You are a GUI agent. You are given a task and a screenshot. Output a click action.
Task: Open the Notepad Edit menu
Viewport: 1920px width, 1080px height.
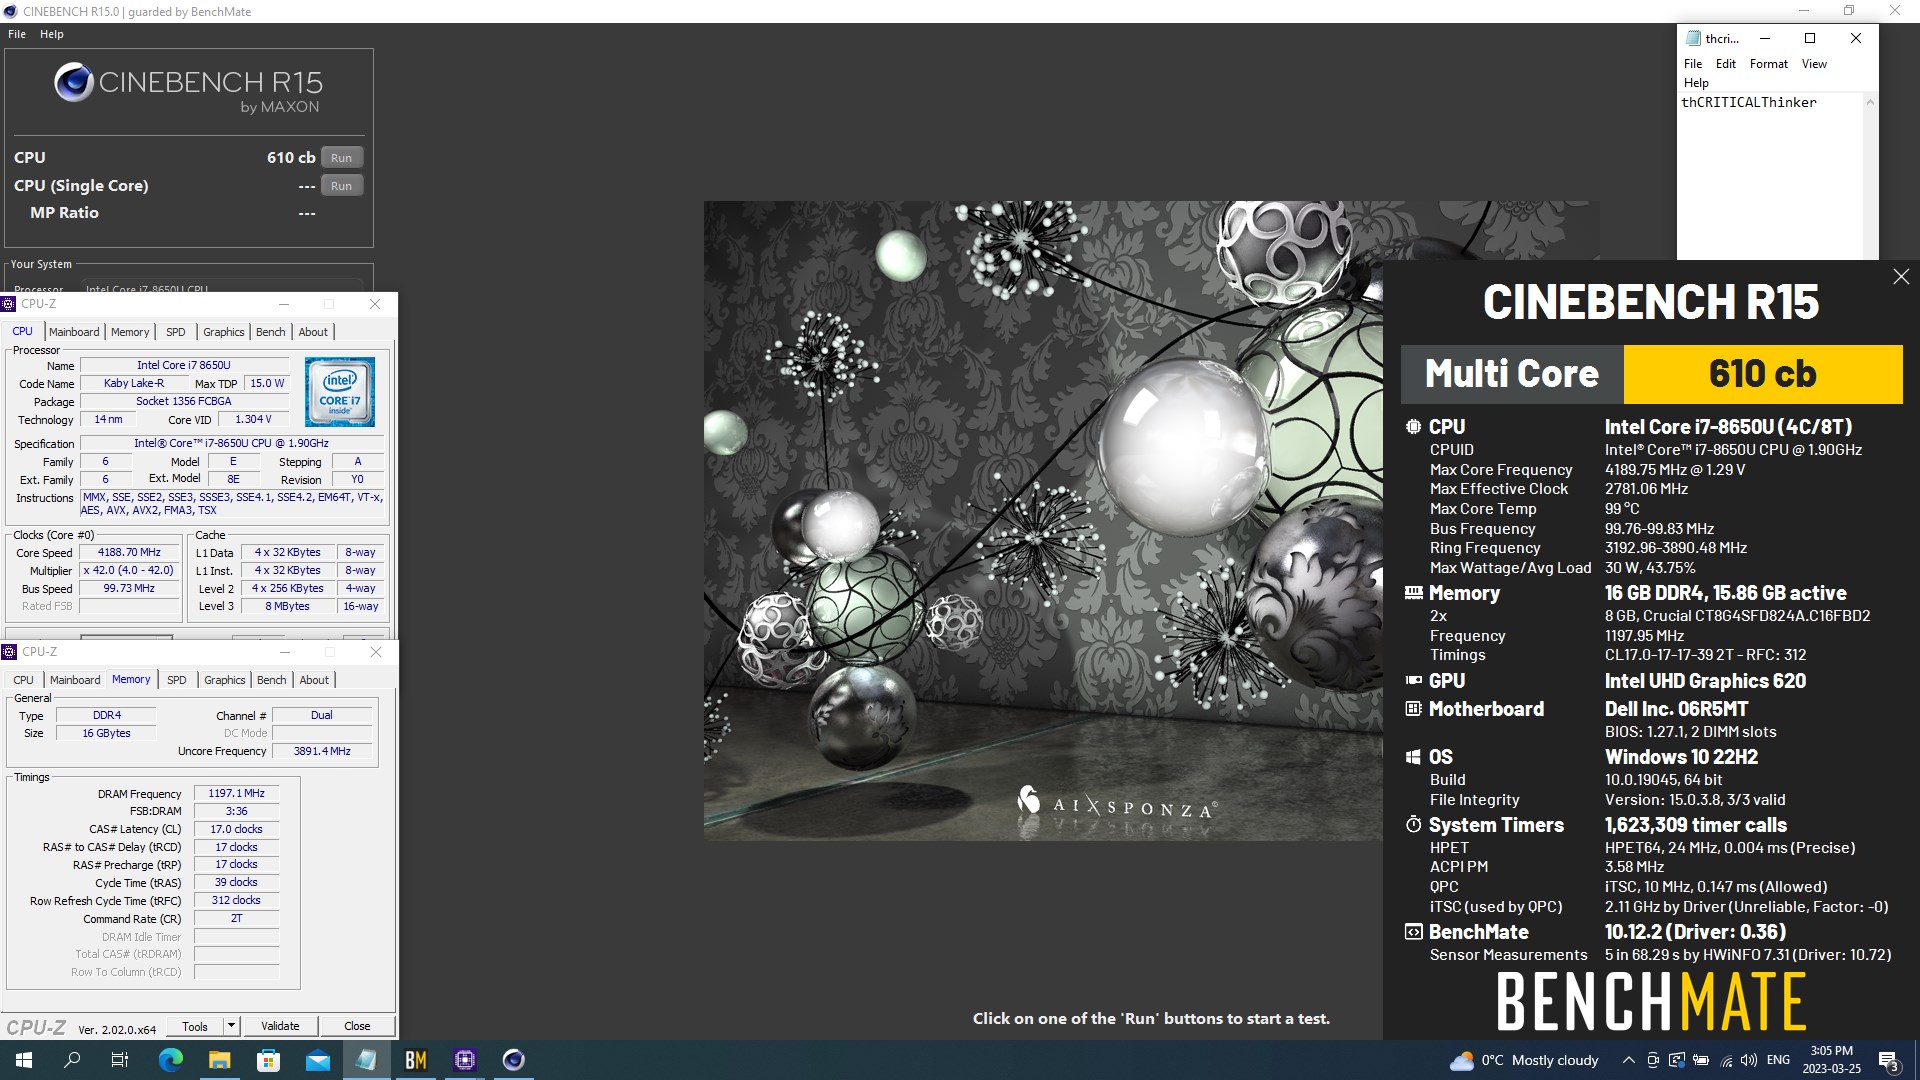coord(1726,64)
